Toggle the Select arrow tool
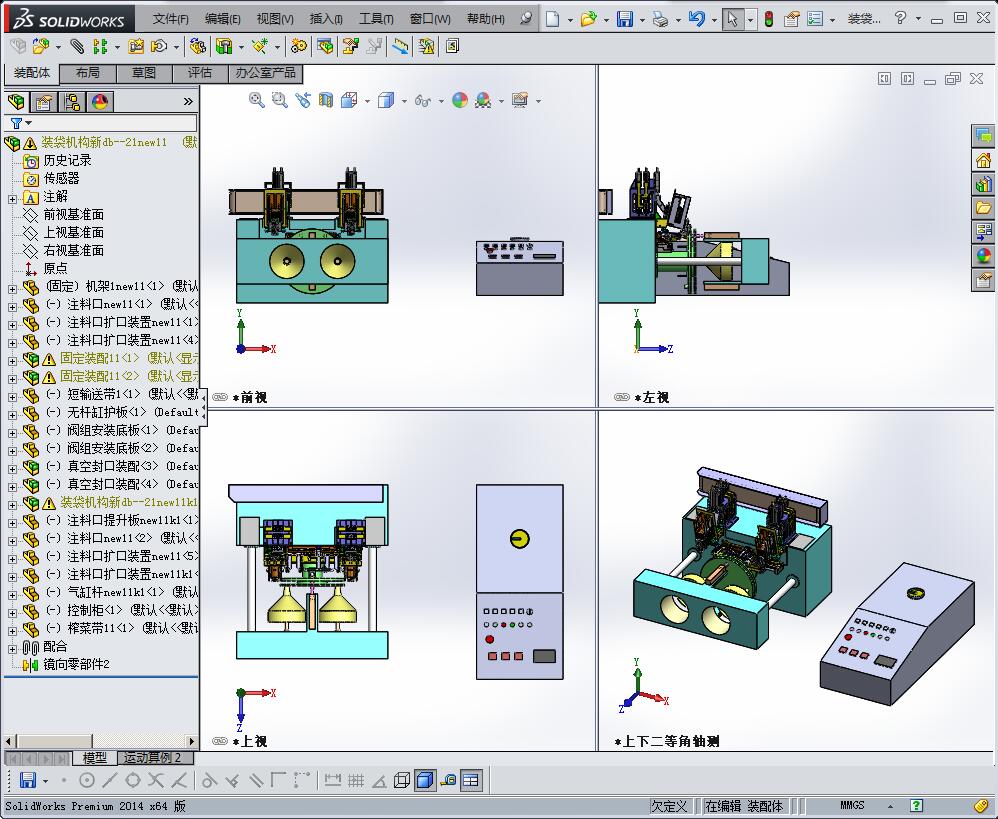Image resolution: width=998 pixels, height=819 pixels. [x=732, y=19]
